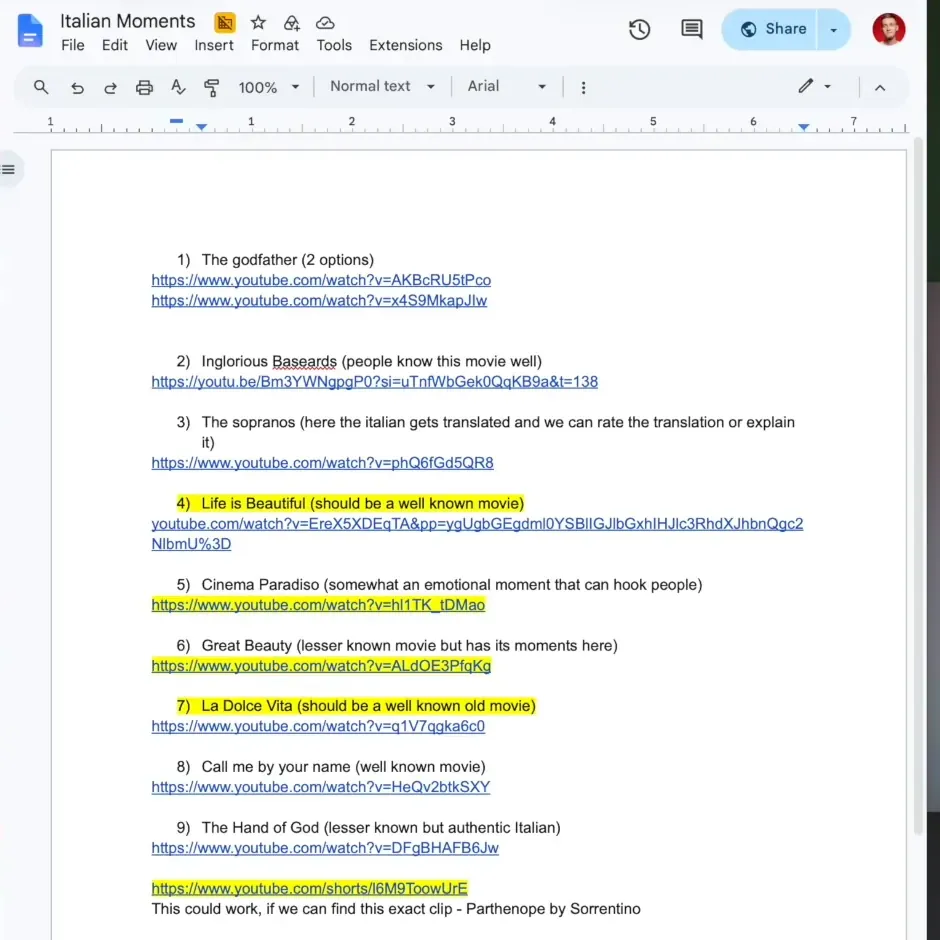The width and height of the screenshot is (940, 940).
Task: Click the 'Great Beauty' list item text
Action: click(x=409, y=646)
